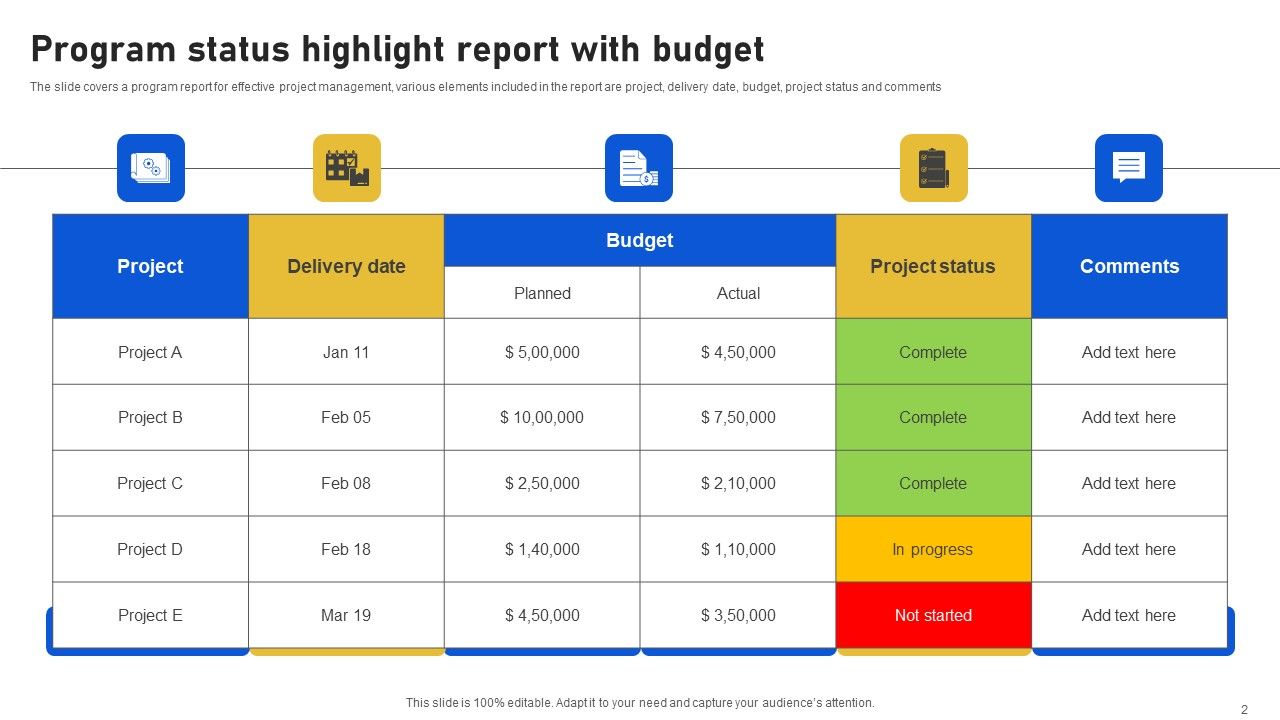Click actual budget $ 3,50,000

738,615
